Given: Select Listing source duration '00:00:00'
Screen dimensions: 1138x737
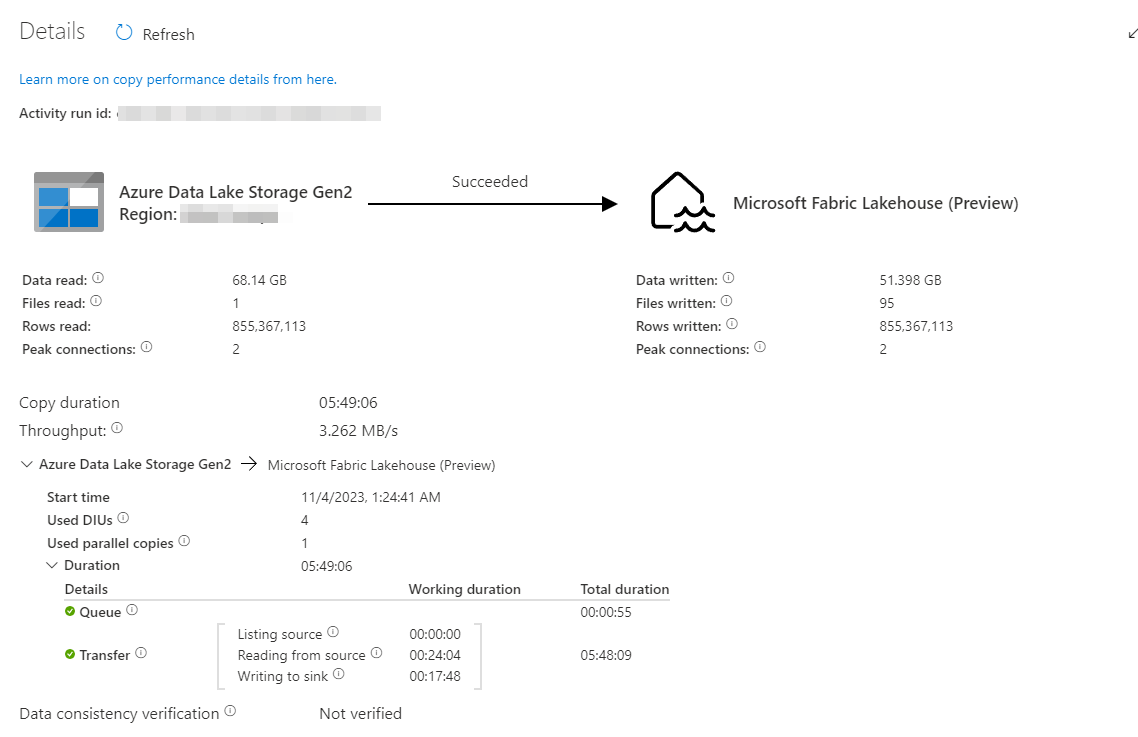Looking at the screenshot, I should [435, 634].
